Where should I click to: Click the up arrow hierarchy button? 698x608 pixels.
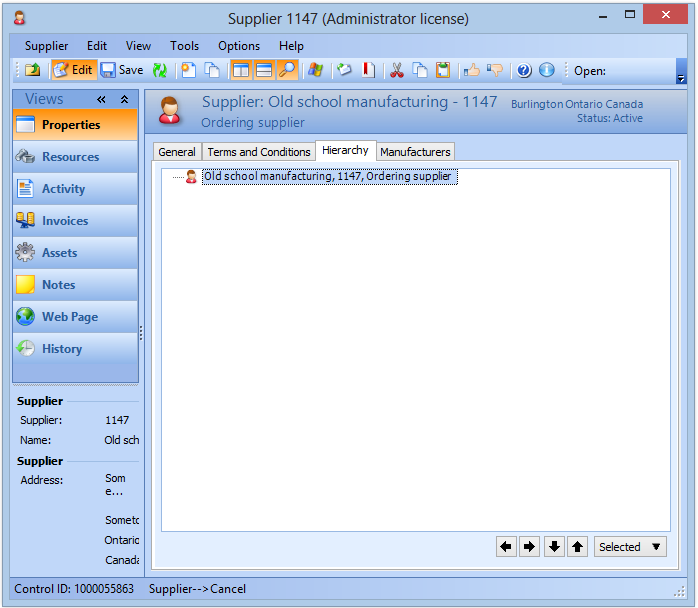point(577,546)
